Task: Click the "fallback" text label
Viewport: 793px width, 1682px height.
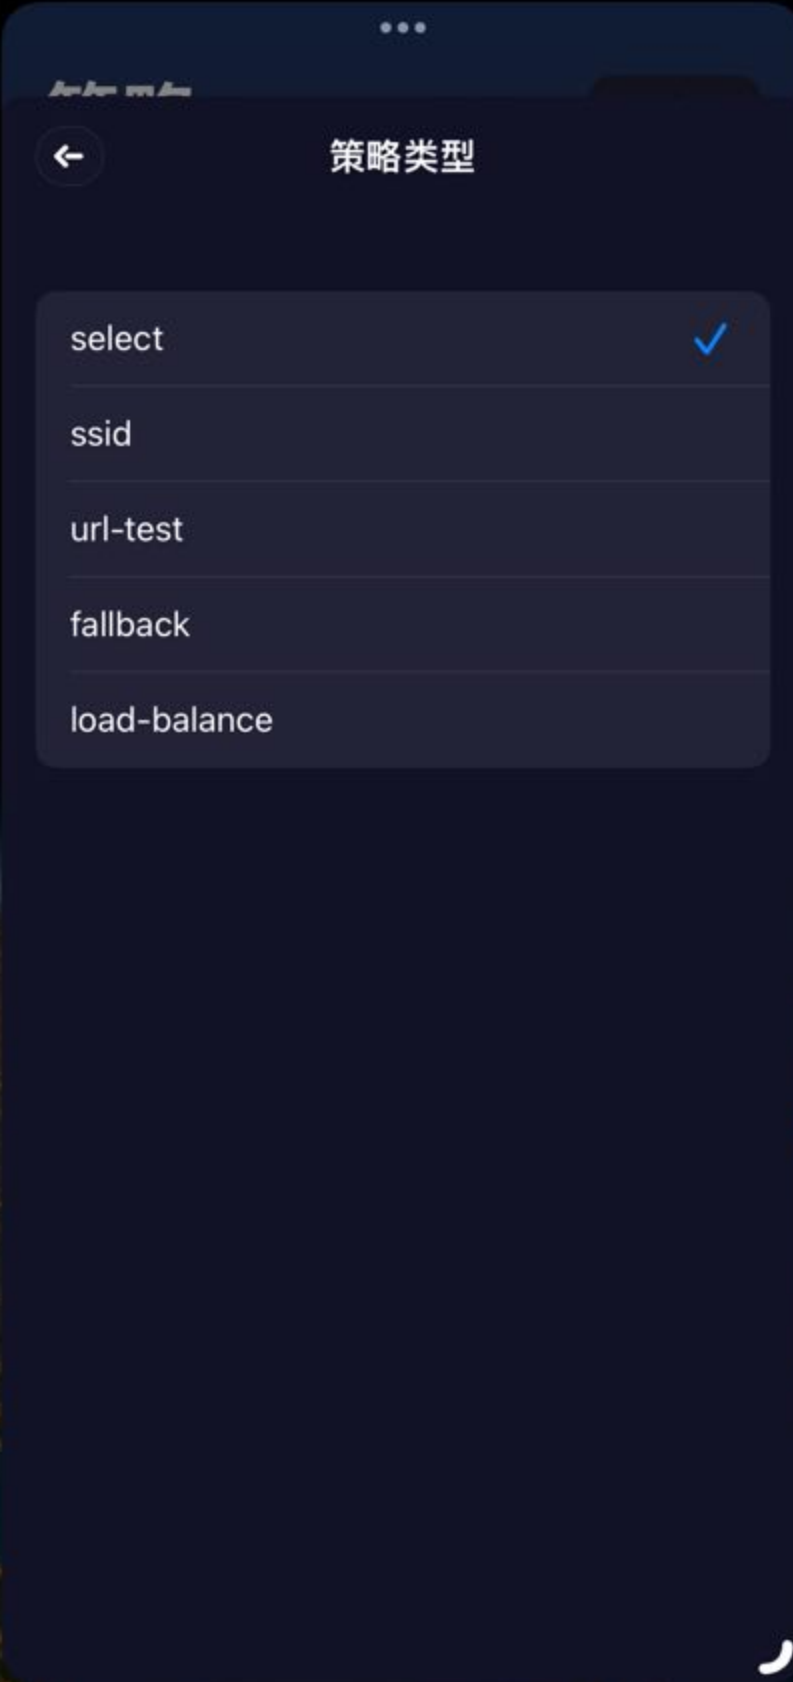Action: click(130, 625)
